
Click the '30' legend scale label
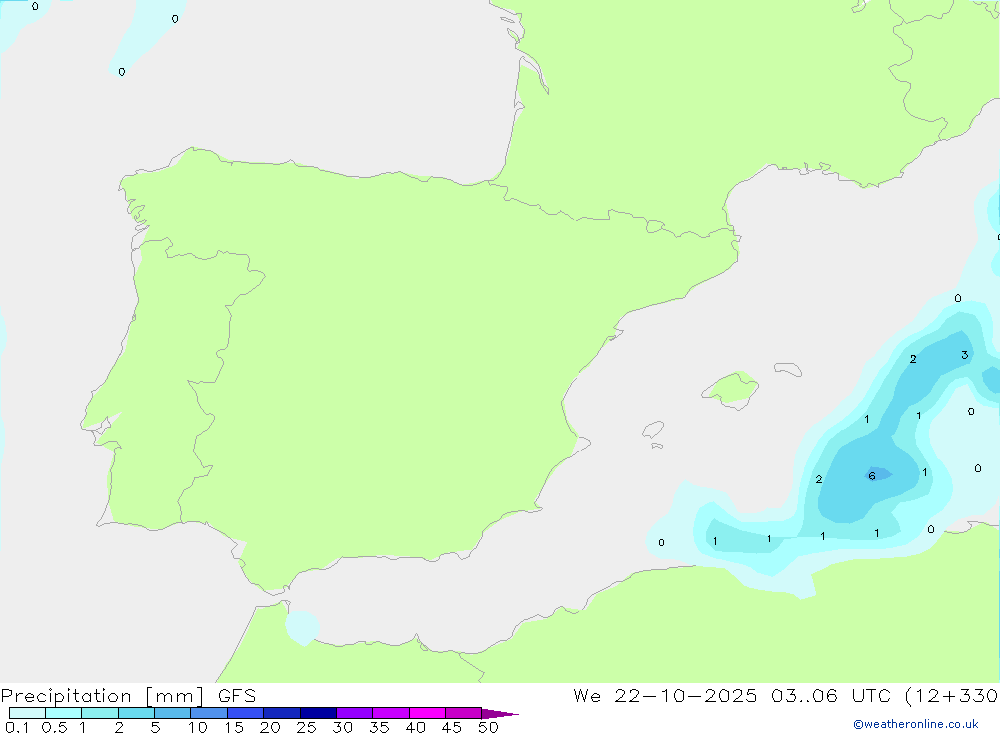point(343,727)
